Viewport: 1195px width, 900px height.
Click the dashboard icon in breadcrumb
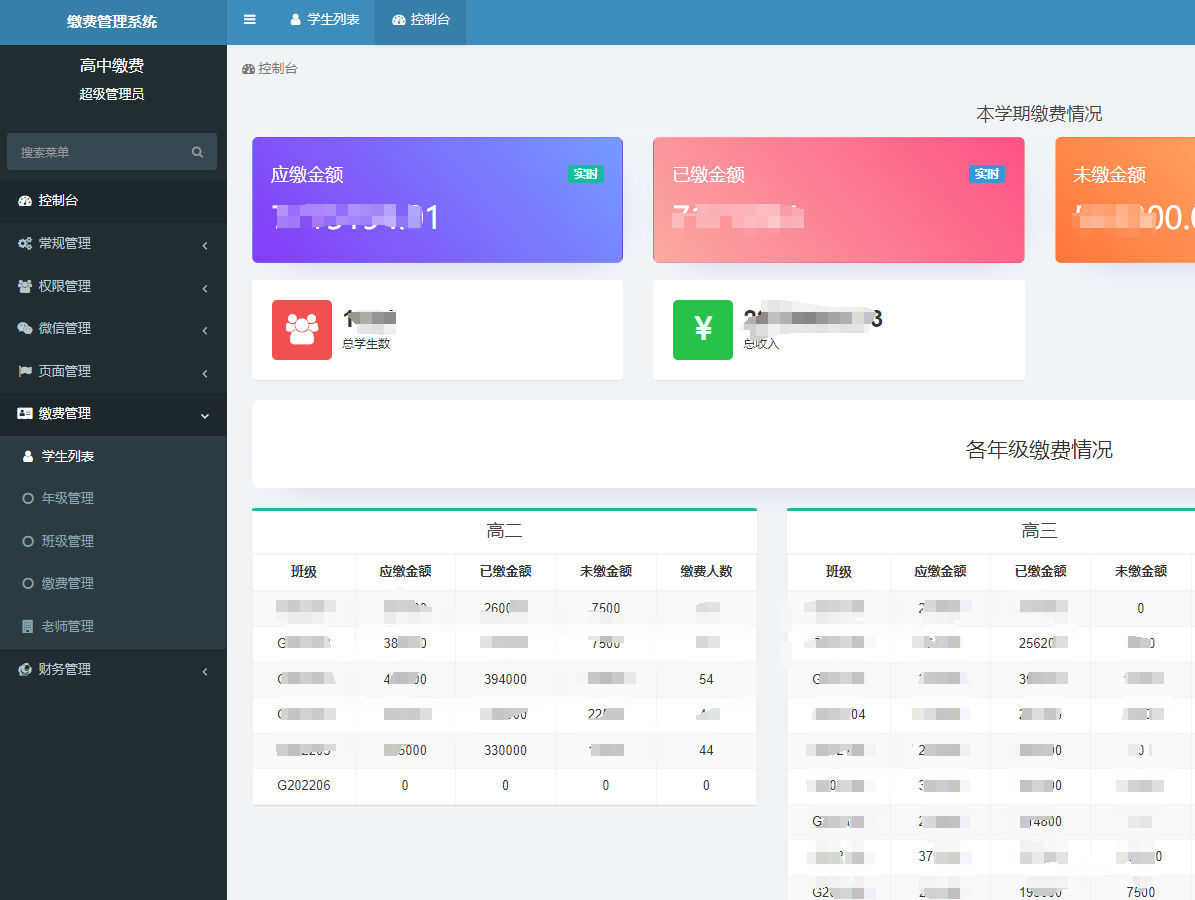(248, 69)
